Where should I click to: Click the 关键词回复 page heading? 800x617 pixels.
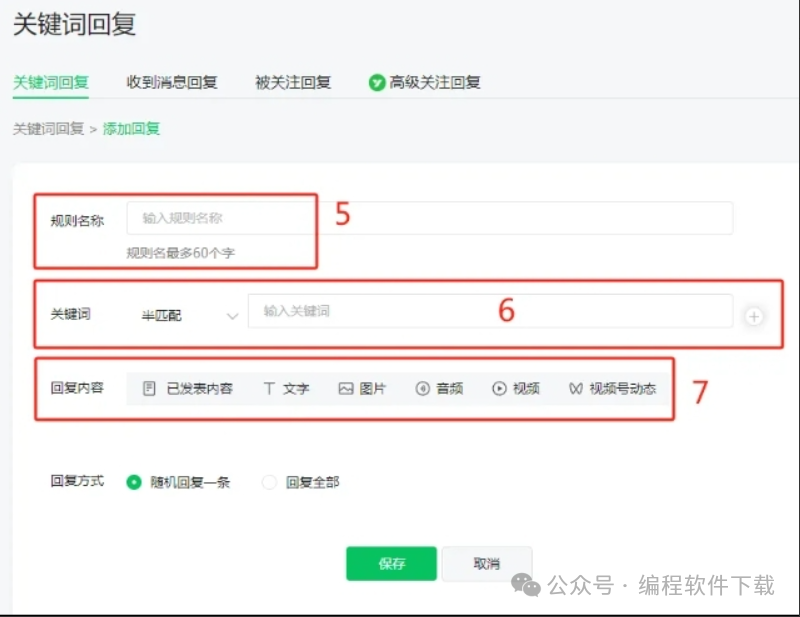point(74,24)
